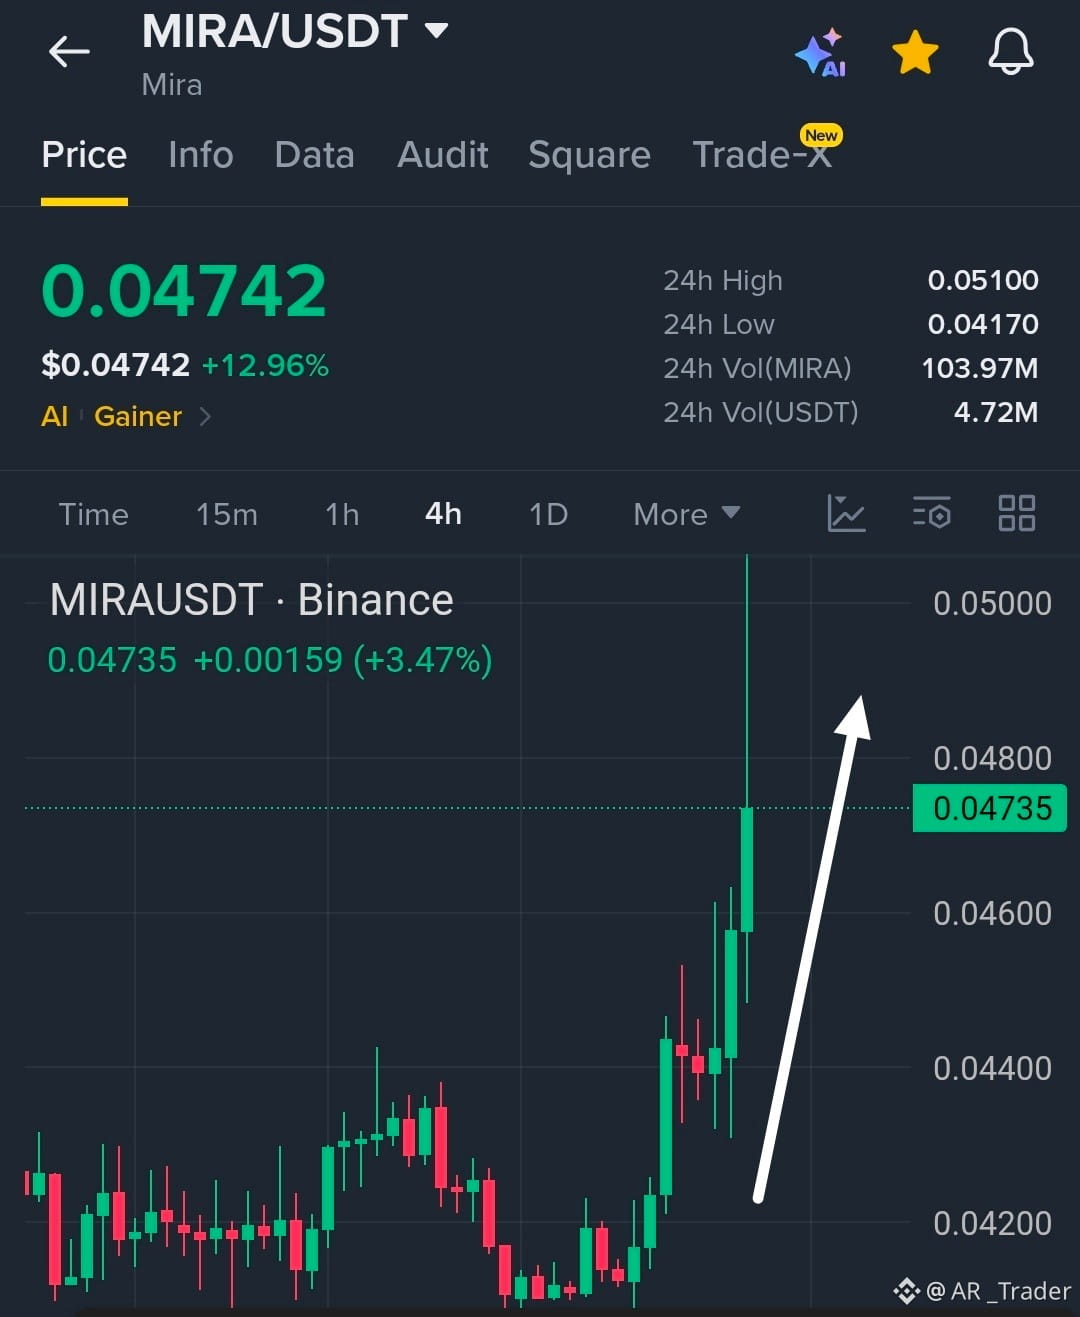The height and width of the screenshot is (1317, 1080).
Task: Click the MIRAUSDT · Binance chart title
Action: [252, 600]
